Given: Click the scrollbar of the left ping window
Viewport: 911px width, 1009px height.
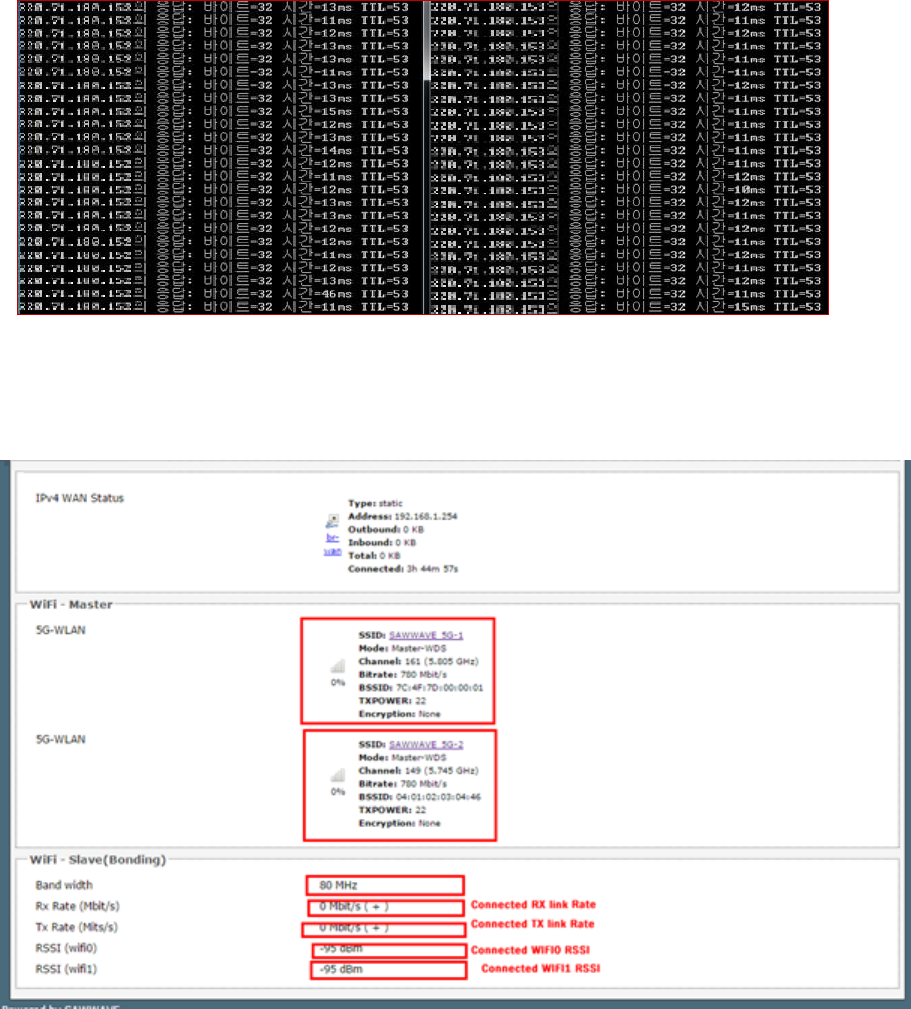Looking at the screenshot, I should click(x=426, y=42).
